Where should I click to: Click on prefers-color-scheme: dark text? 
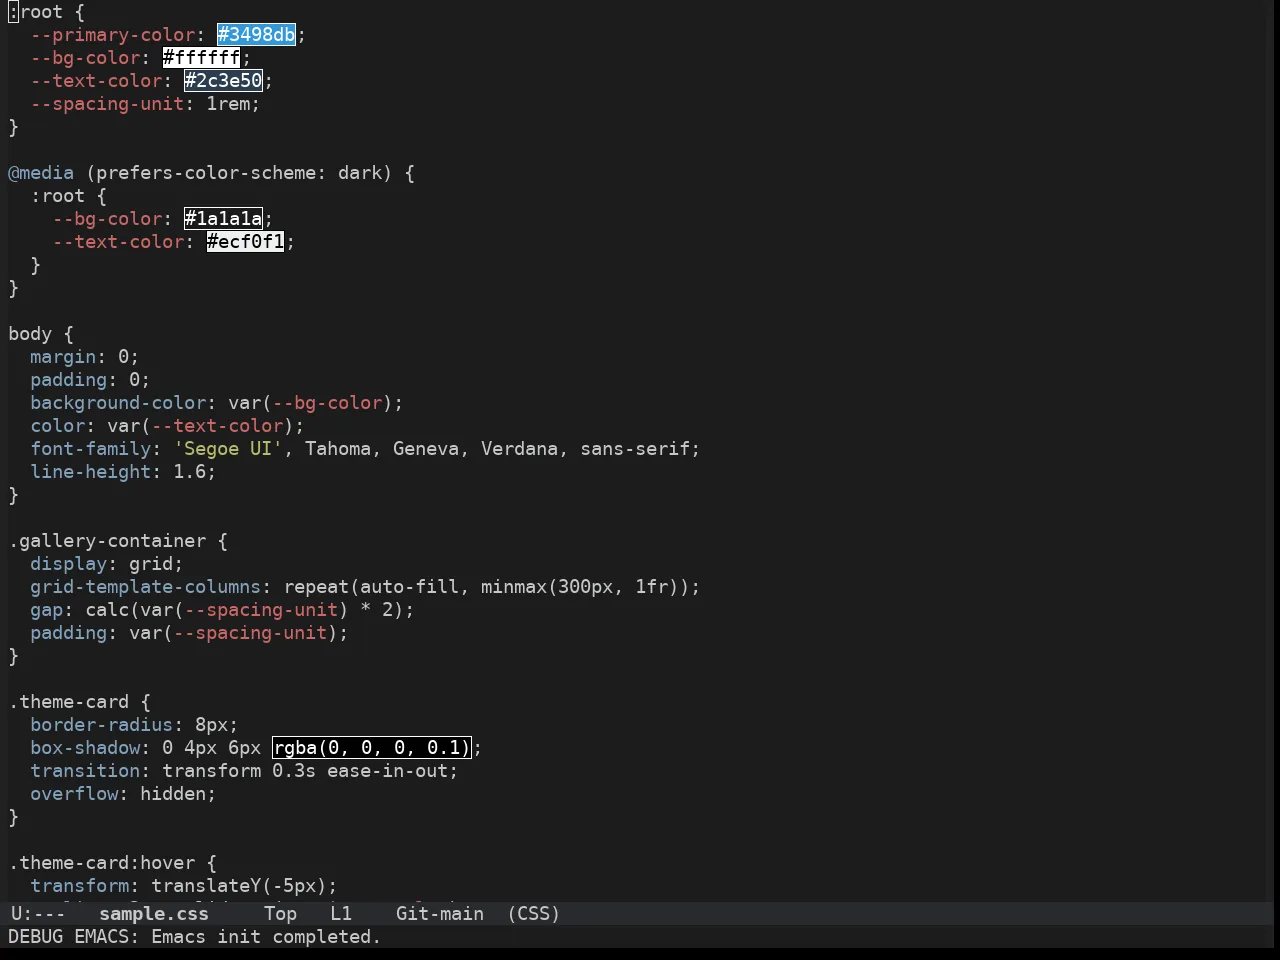pyautogui.click(x=239, y=173)
